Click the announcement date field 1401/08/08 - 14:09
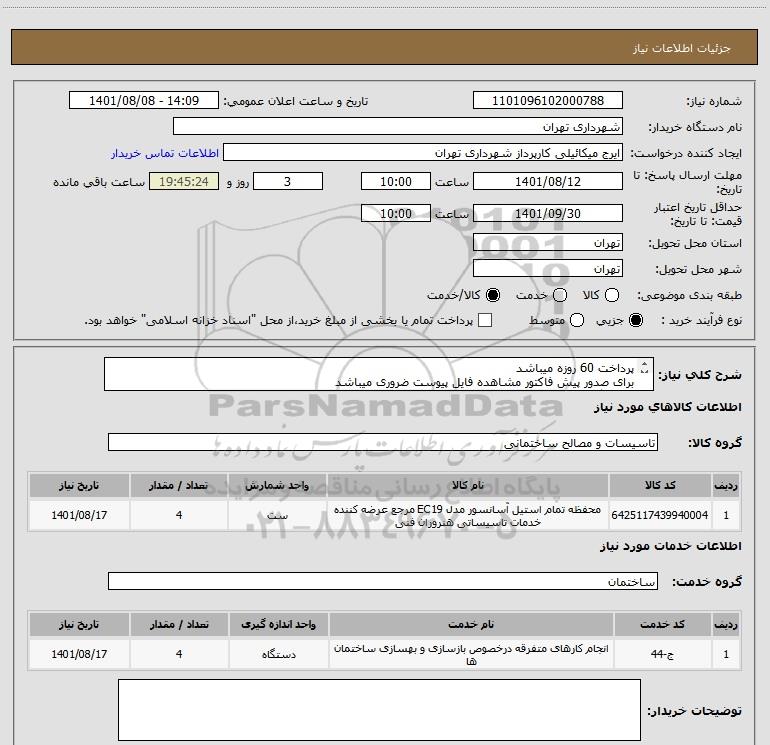 point(144,101)
